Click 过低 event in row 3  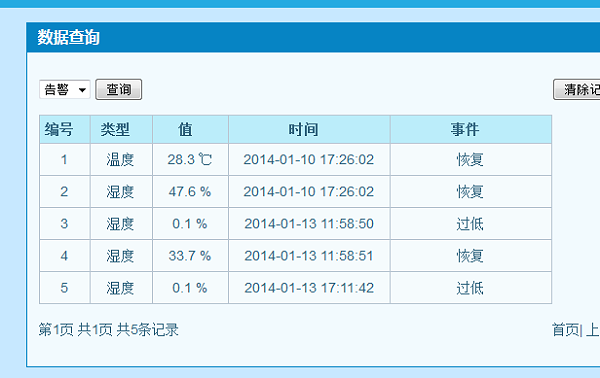(x=470, y=224)
